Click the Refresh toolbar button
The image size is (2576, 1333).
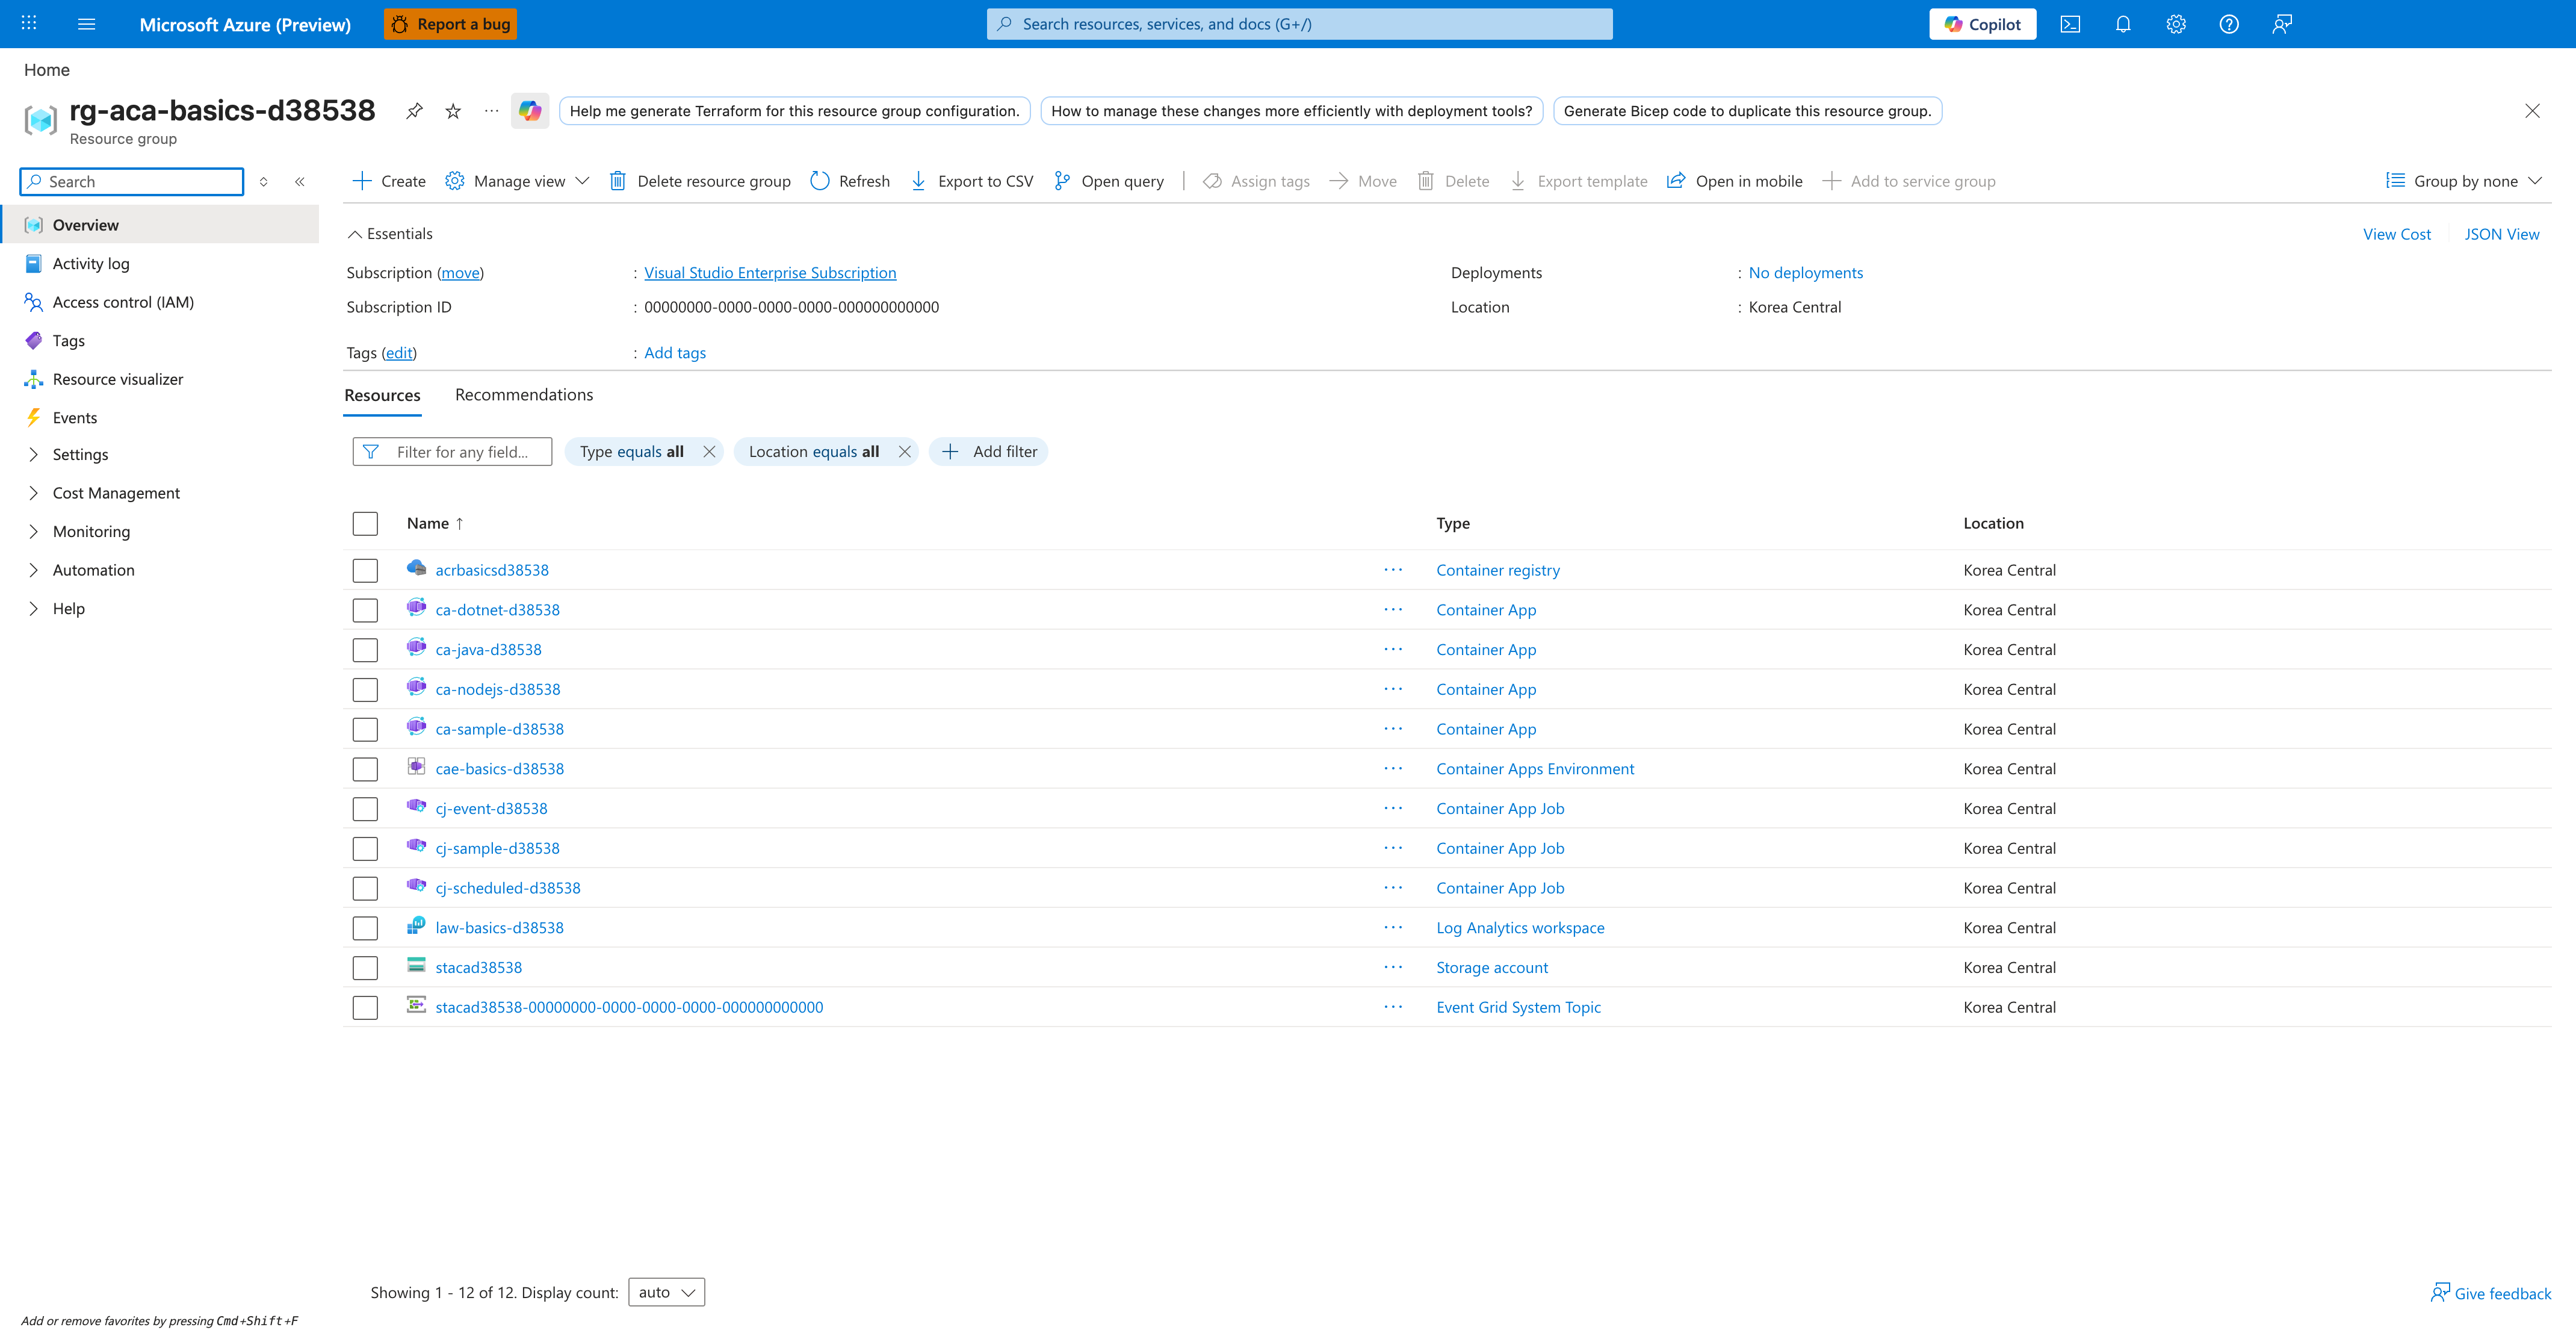coord(849,181)
